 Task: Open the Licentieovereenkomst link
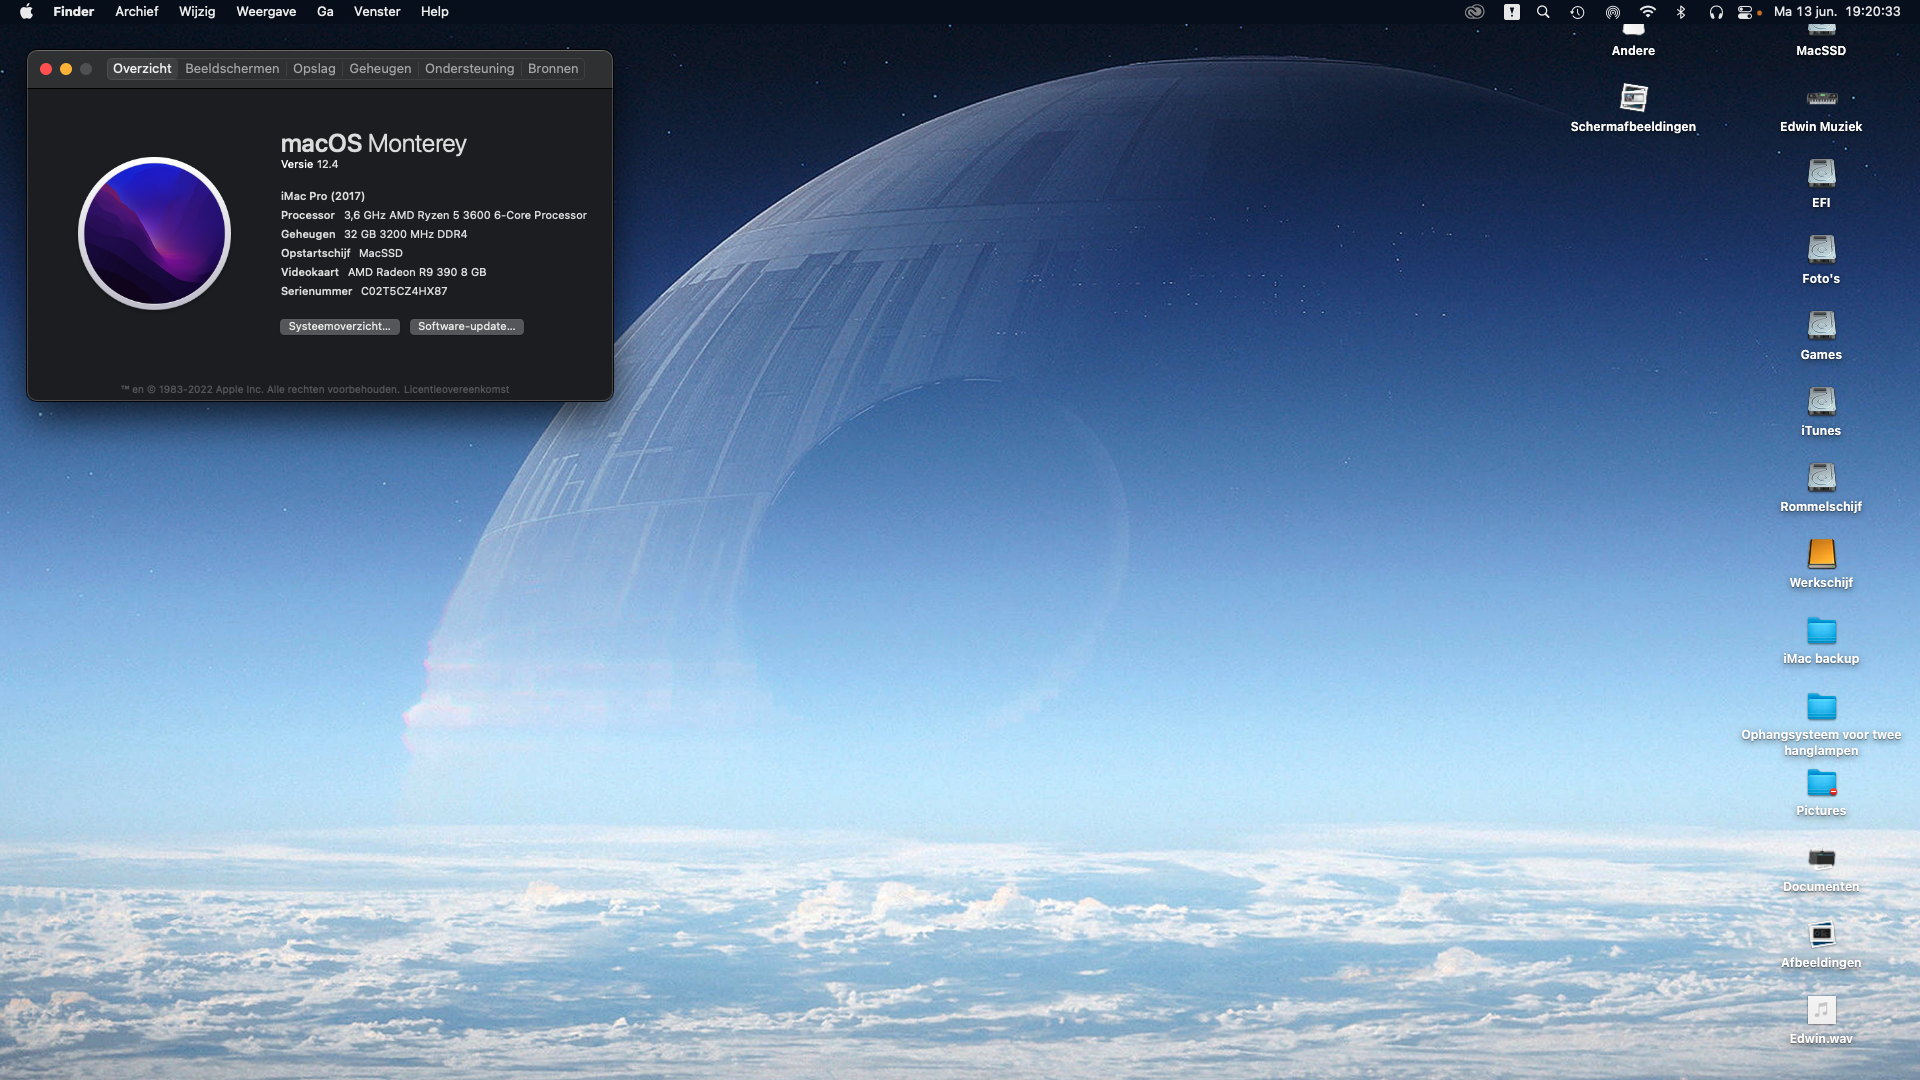coord(456,390)
